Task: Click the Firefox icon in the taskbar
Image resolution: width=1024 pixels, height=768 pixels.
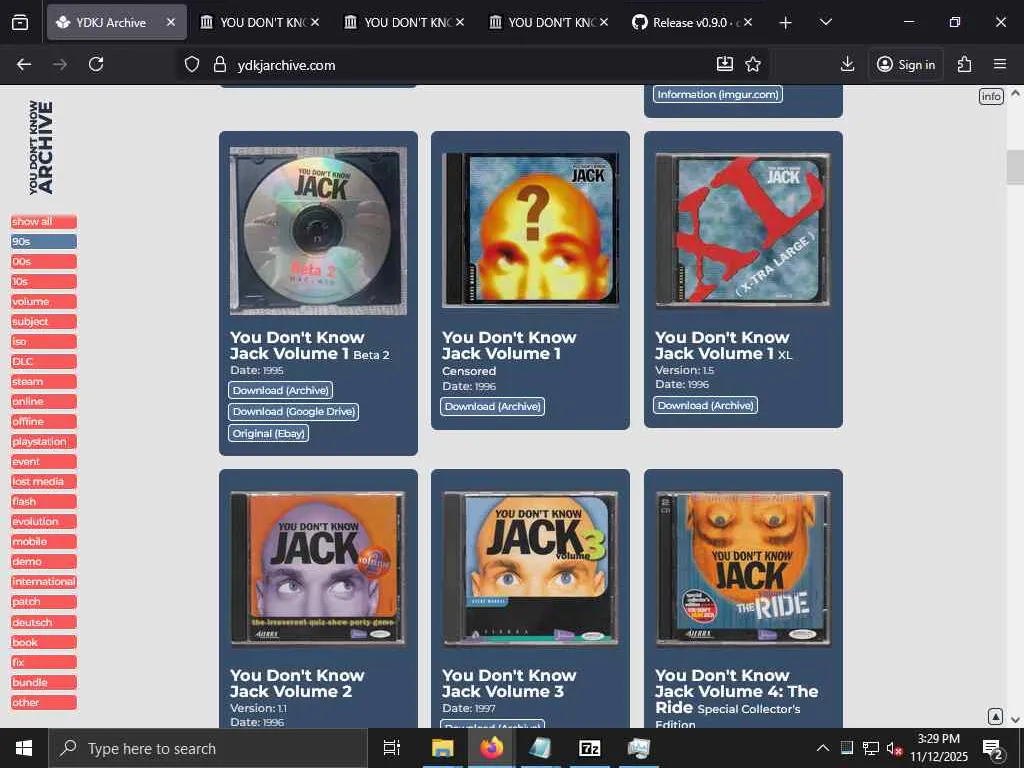Action: [x=492, y=748]
